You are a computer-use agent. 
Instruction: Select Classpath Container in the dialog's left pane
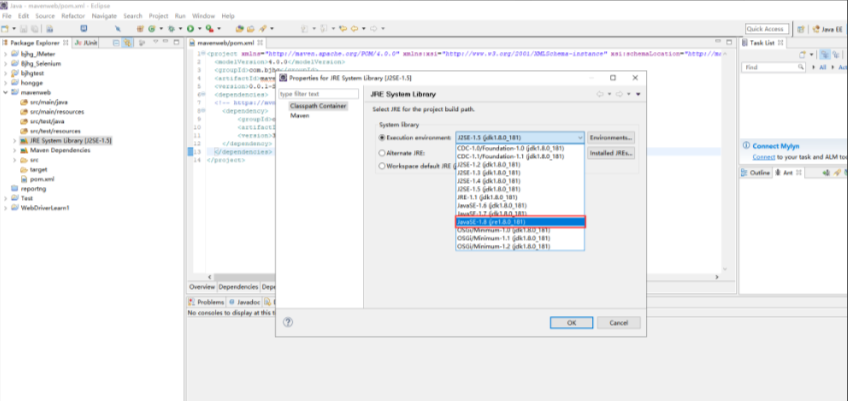(317, 106)
